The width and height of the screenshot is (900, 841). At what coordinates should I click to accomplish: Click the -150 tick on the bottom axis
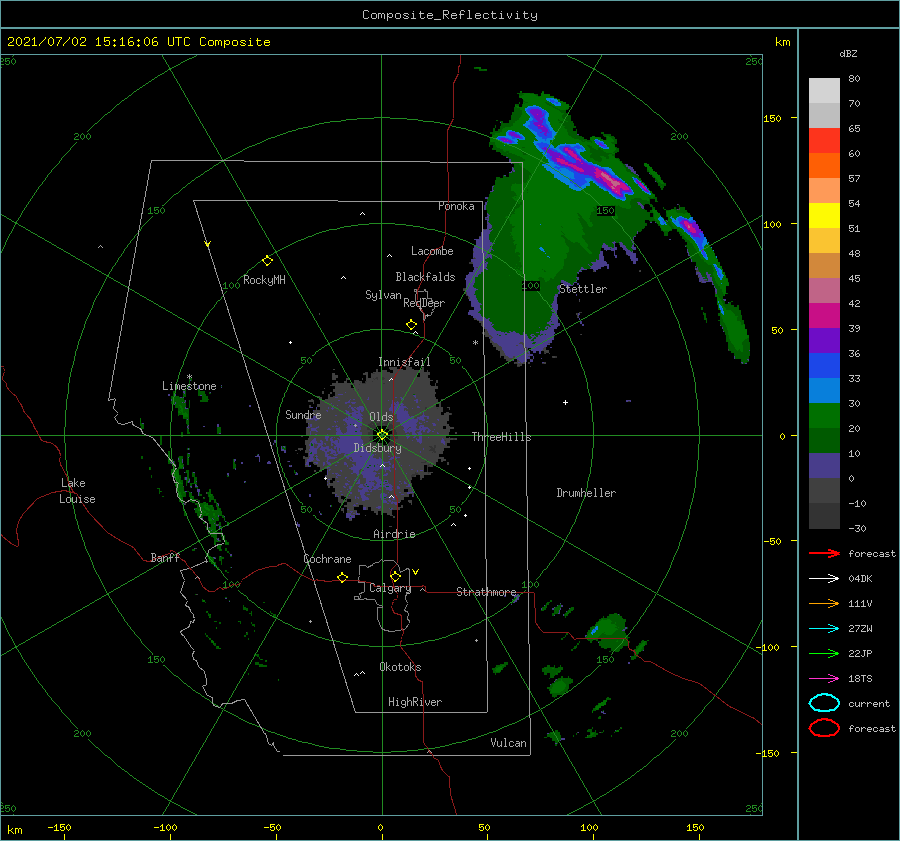point(59,827)
